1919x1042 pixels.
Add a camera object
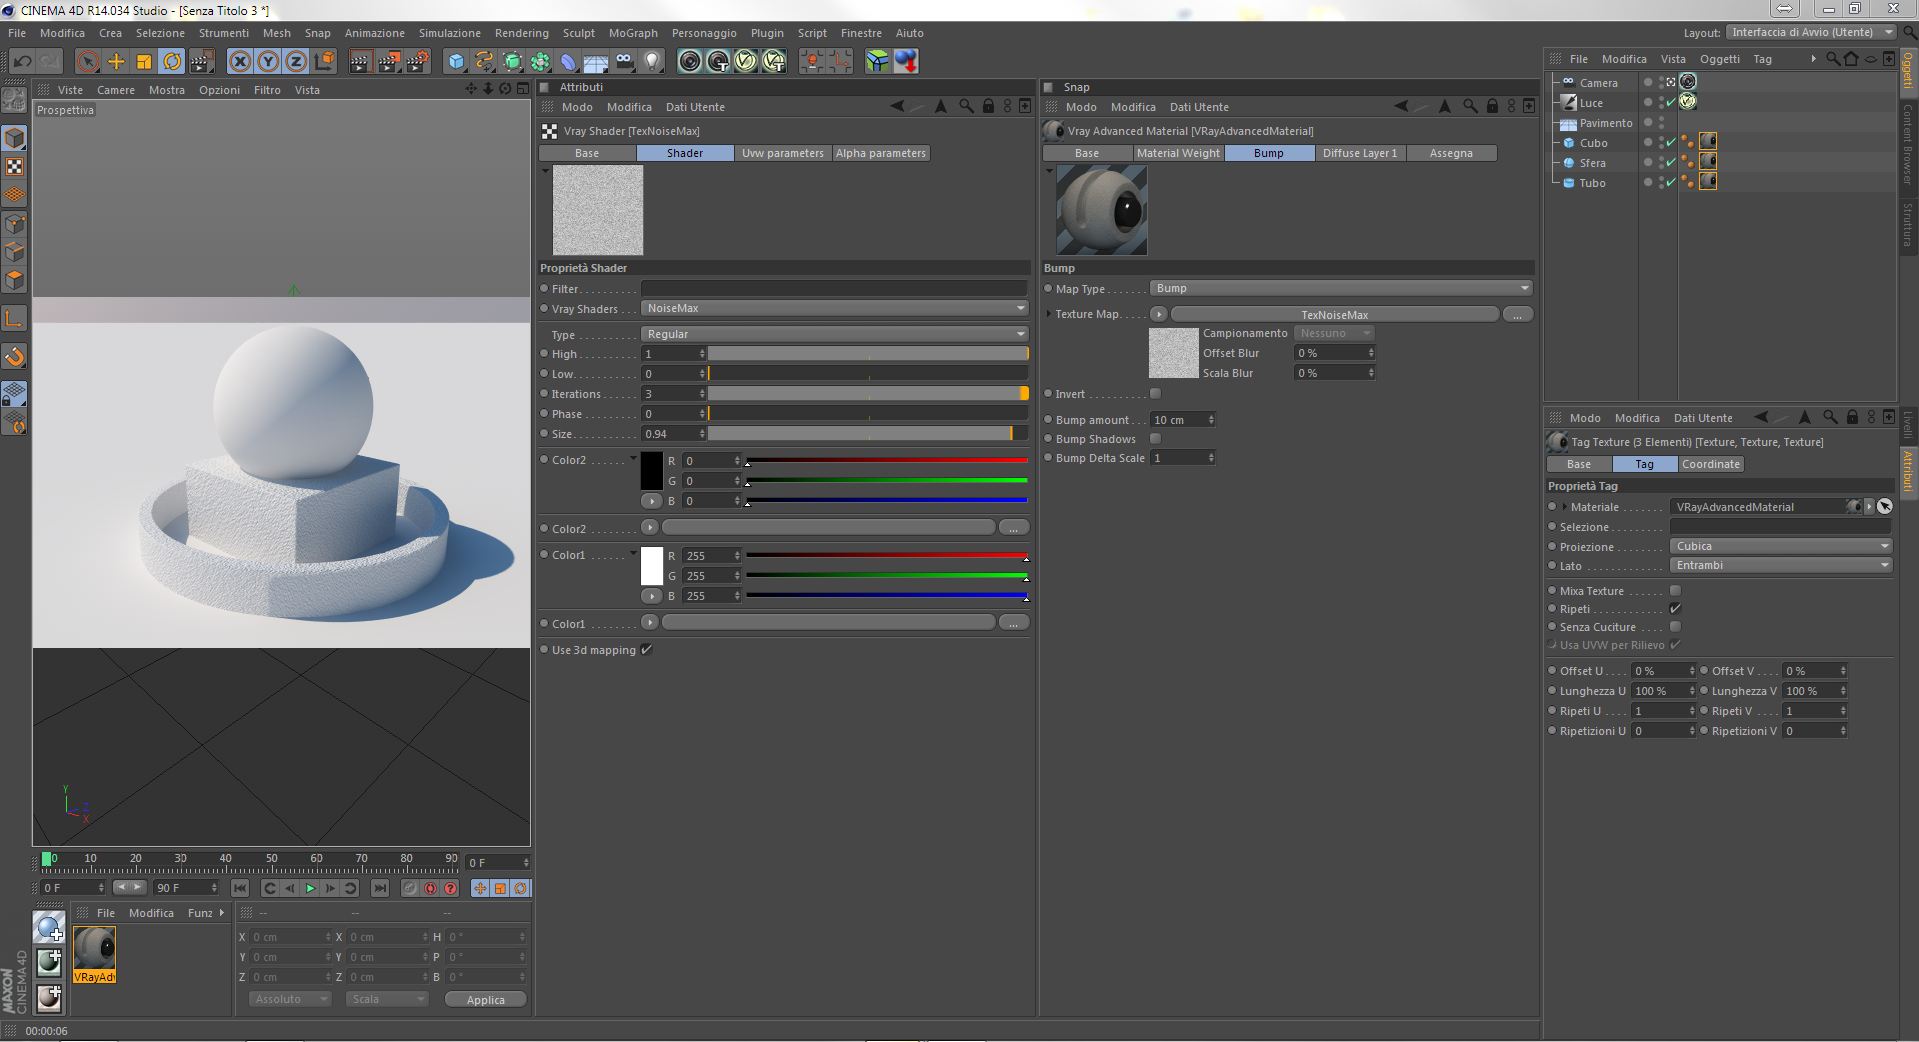point(624,62)
